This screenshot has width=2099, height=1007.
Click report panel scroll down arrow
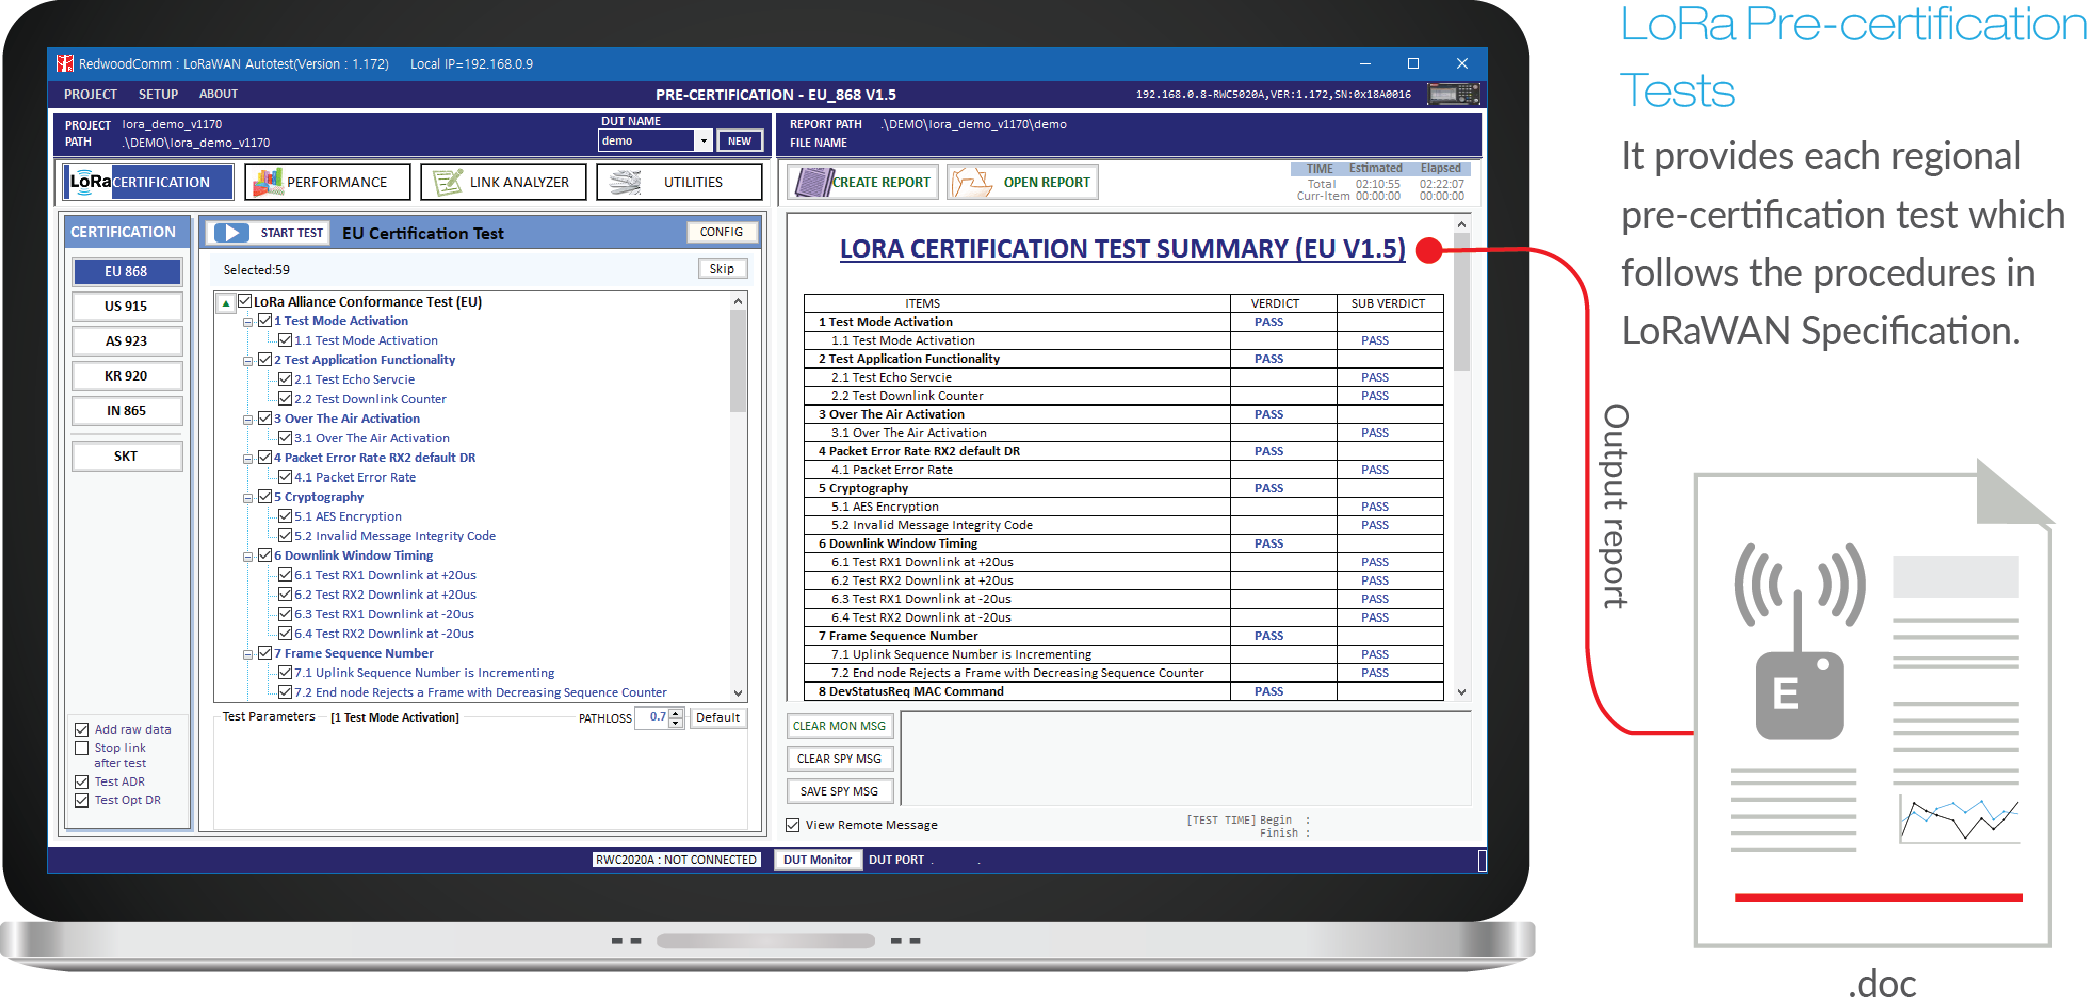coord(1462,692)
